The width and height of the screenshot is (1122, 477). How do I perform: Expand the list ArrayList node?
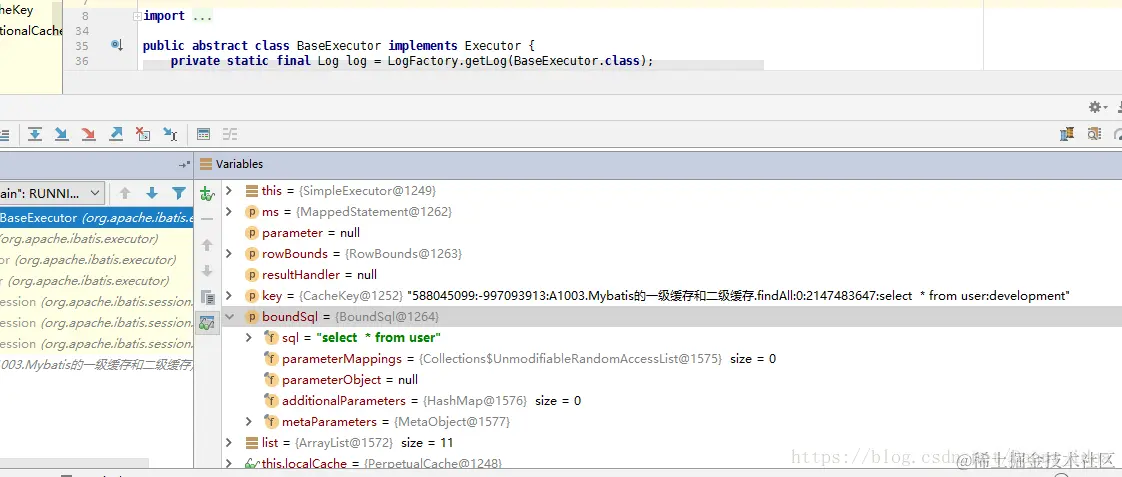229,443
